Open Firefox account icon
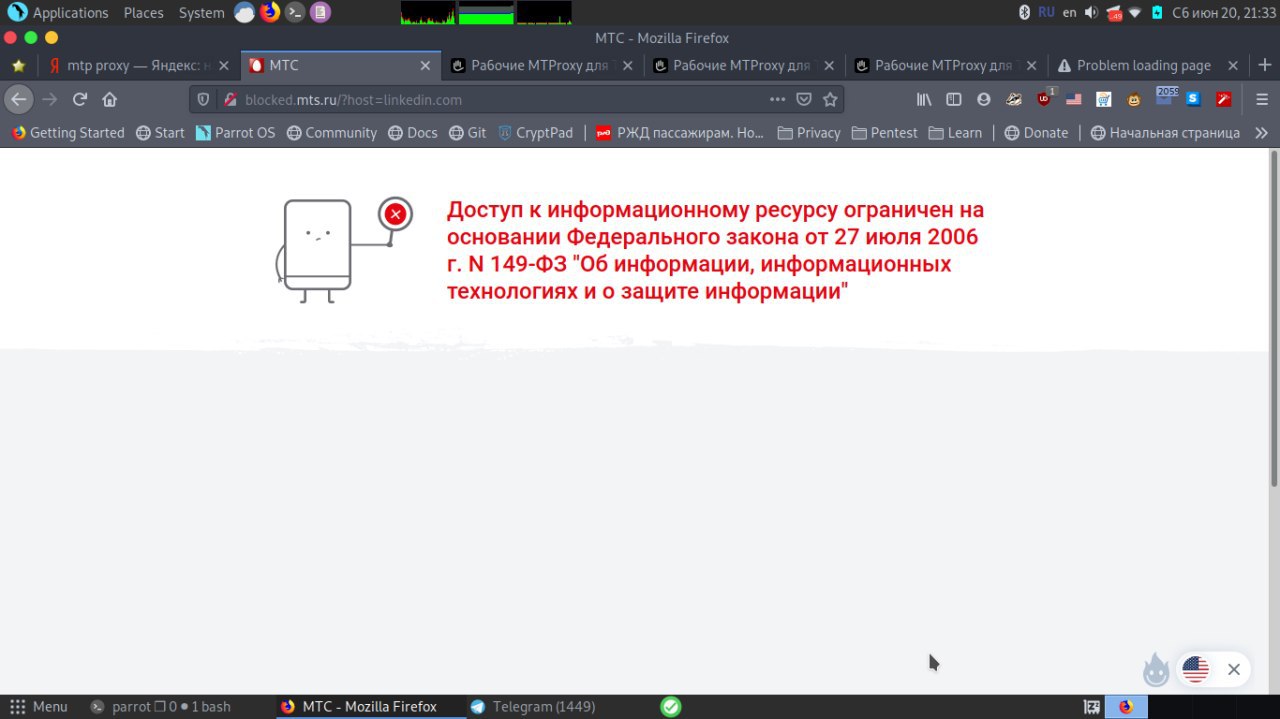Image resolution: width=1280 pixels, height=719 pixels. [x=984, y=99]
